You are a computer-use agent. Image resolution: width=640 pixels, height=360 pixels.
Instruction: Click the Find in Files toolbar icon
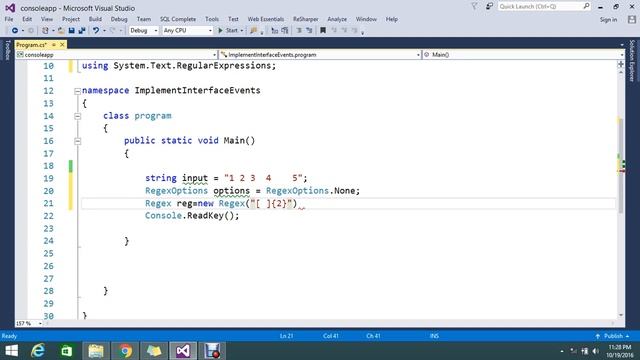pyautogui.click(x=253, y=31)
